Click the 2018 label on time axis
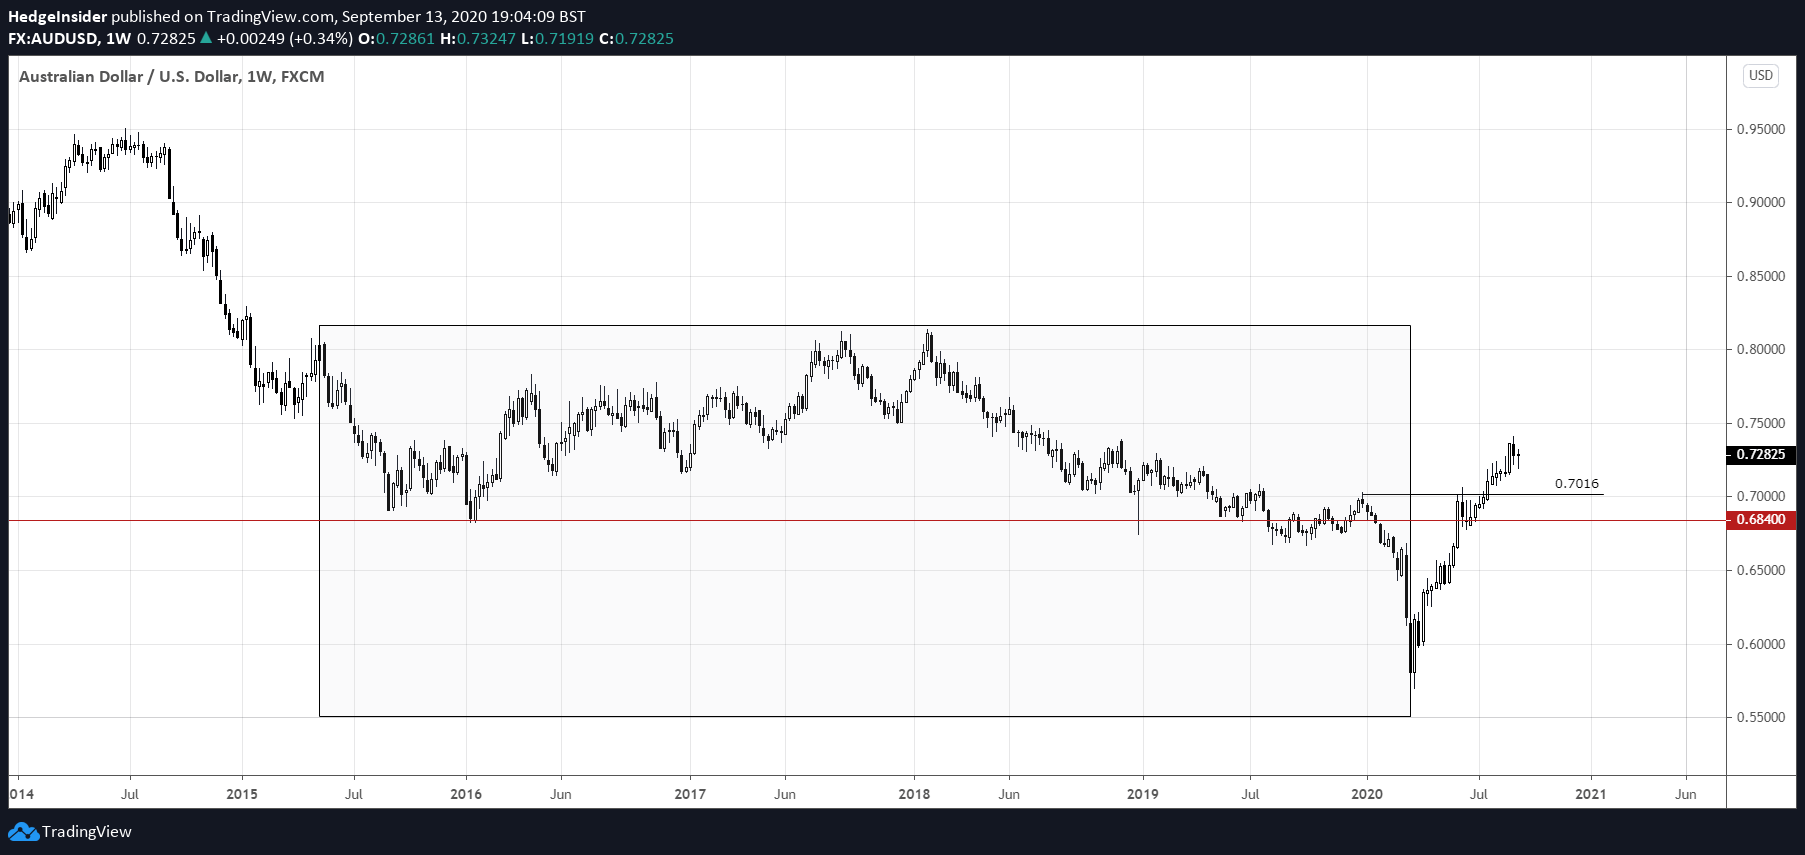1805x855 pixels. 914,795
